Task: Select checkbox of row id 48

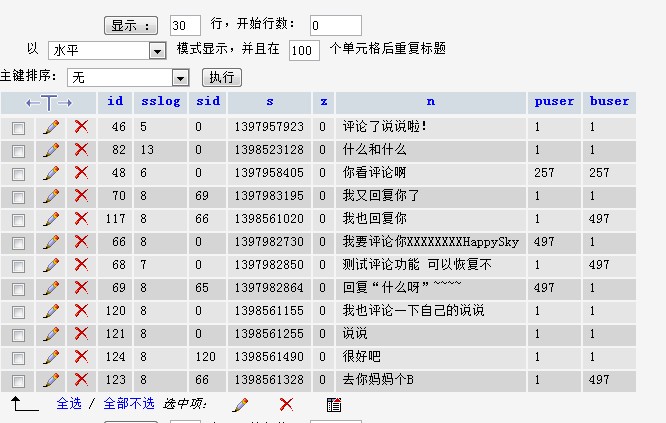Action: (x=18, y=174)
